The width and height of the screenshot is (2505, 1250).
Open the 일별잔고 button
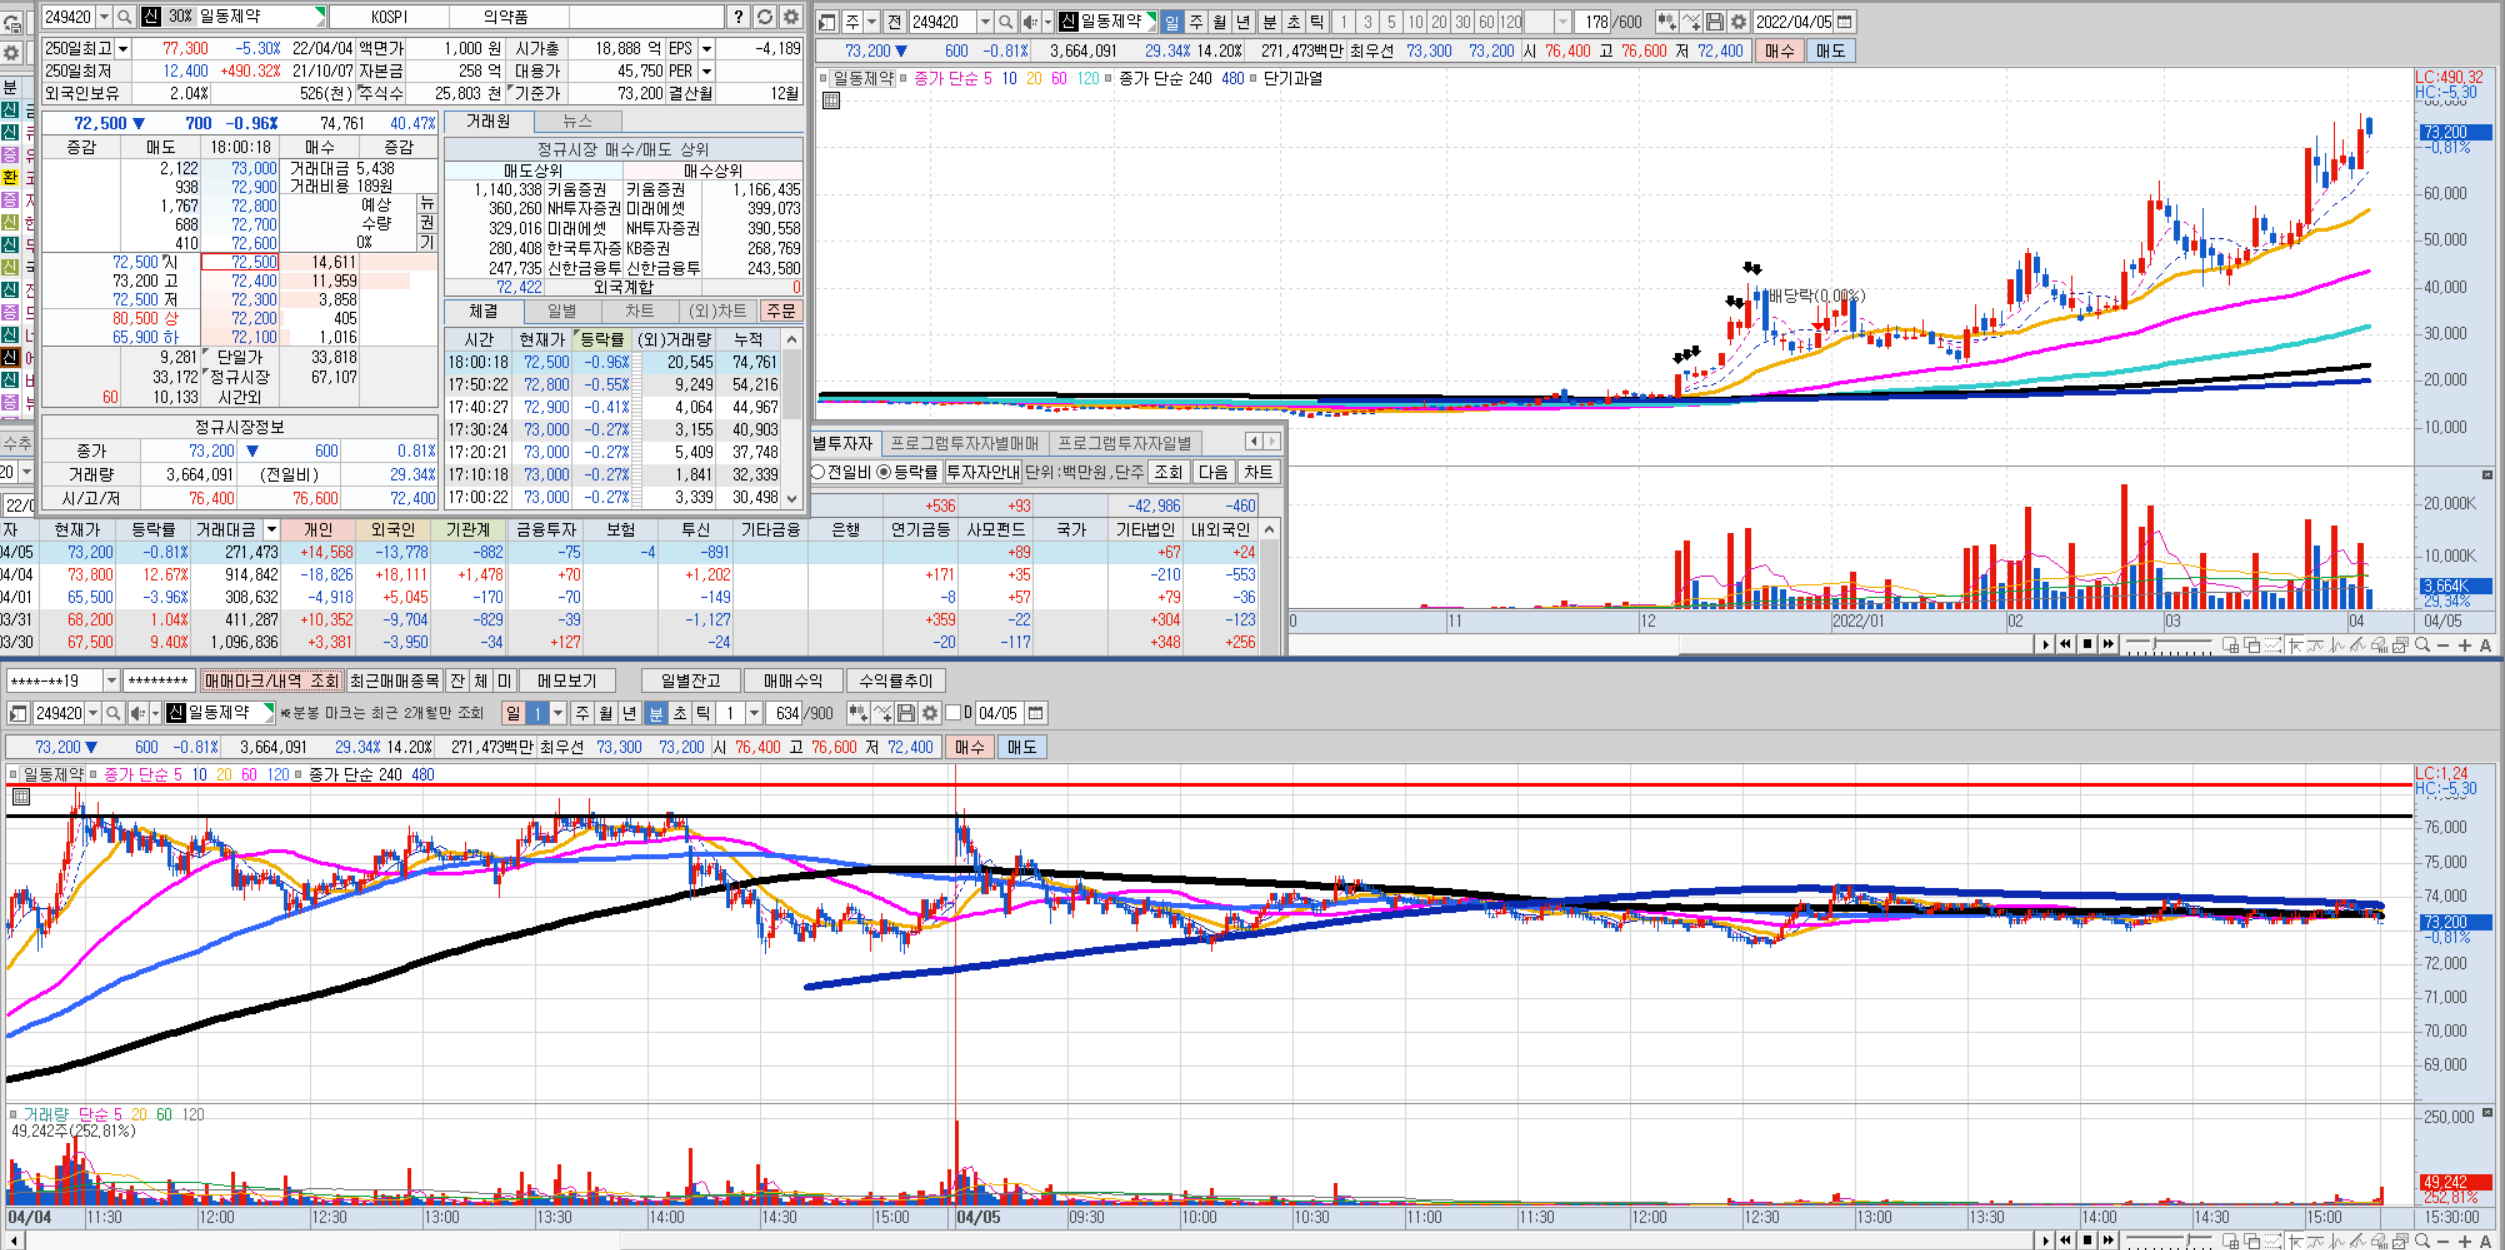click(690, 681)
